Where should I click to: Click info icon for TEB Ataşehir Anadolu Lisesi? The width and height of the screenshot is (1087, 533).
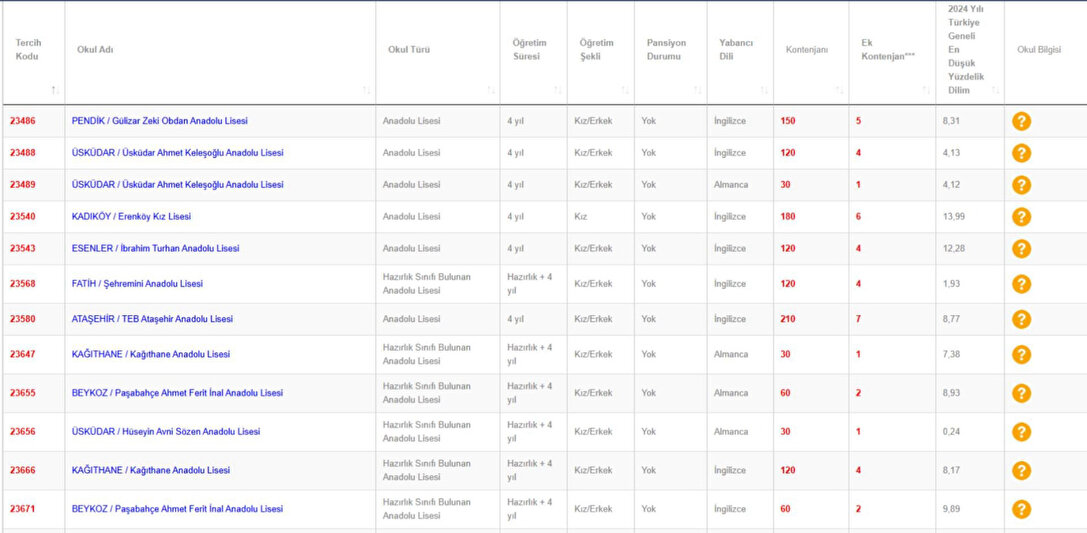(1021, 320)
